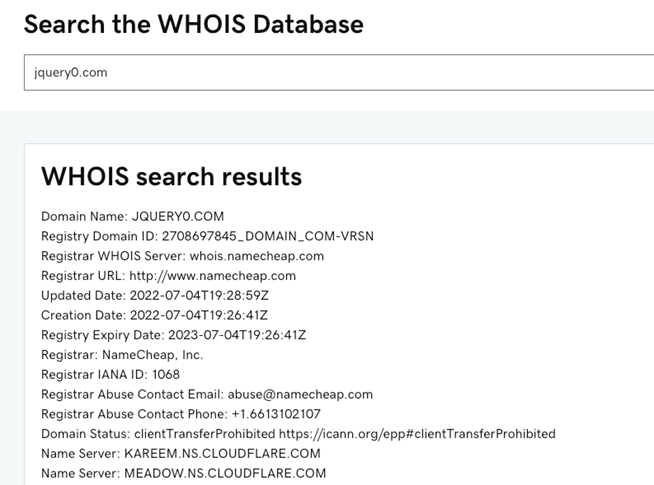Click the Creation Date 2022-07-04T19:26:41Z value
The height and width of the screenshot is (485, 654).
tap(199, 315)
